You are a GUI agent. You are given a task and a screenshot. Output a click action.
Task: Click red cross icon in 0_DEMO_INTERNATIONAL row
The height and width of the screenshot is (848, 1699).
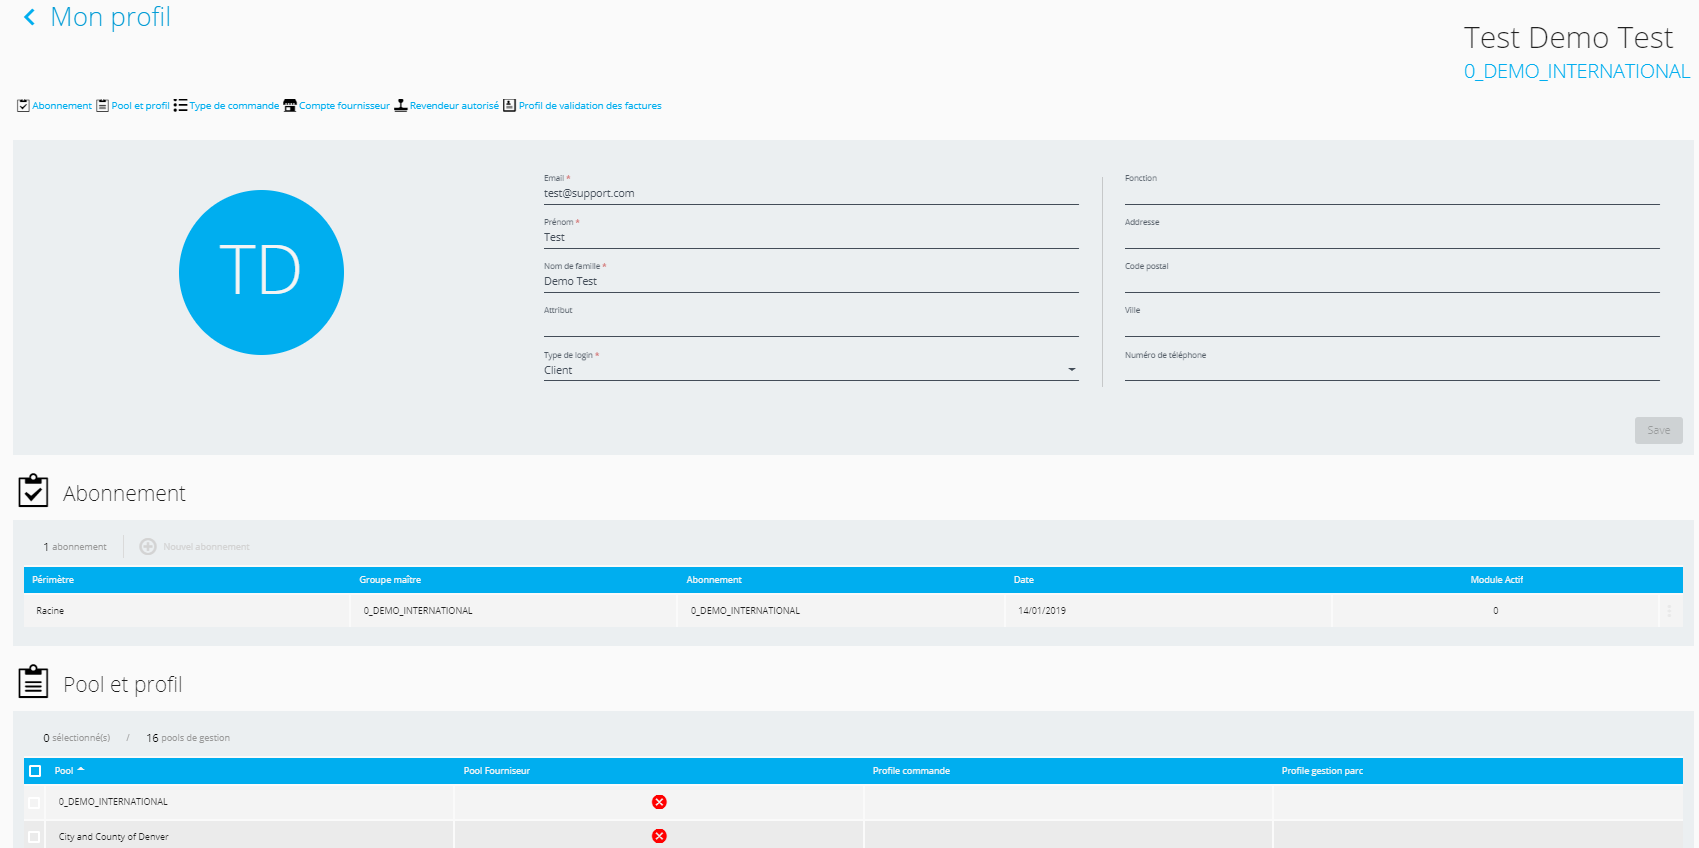659,802
